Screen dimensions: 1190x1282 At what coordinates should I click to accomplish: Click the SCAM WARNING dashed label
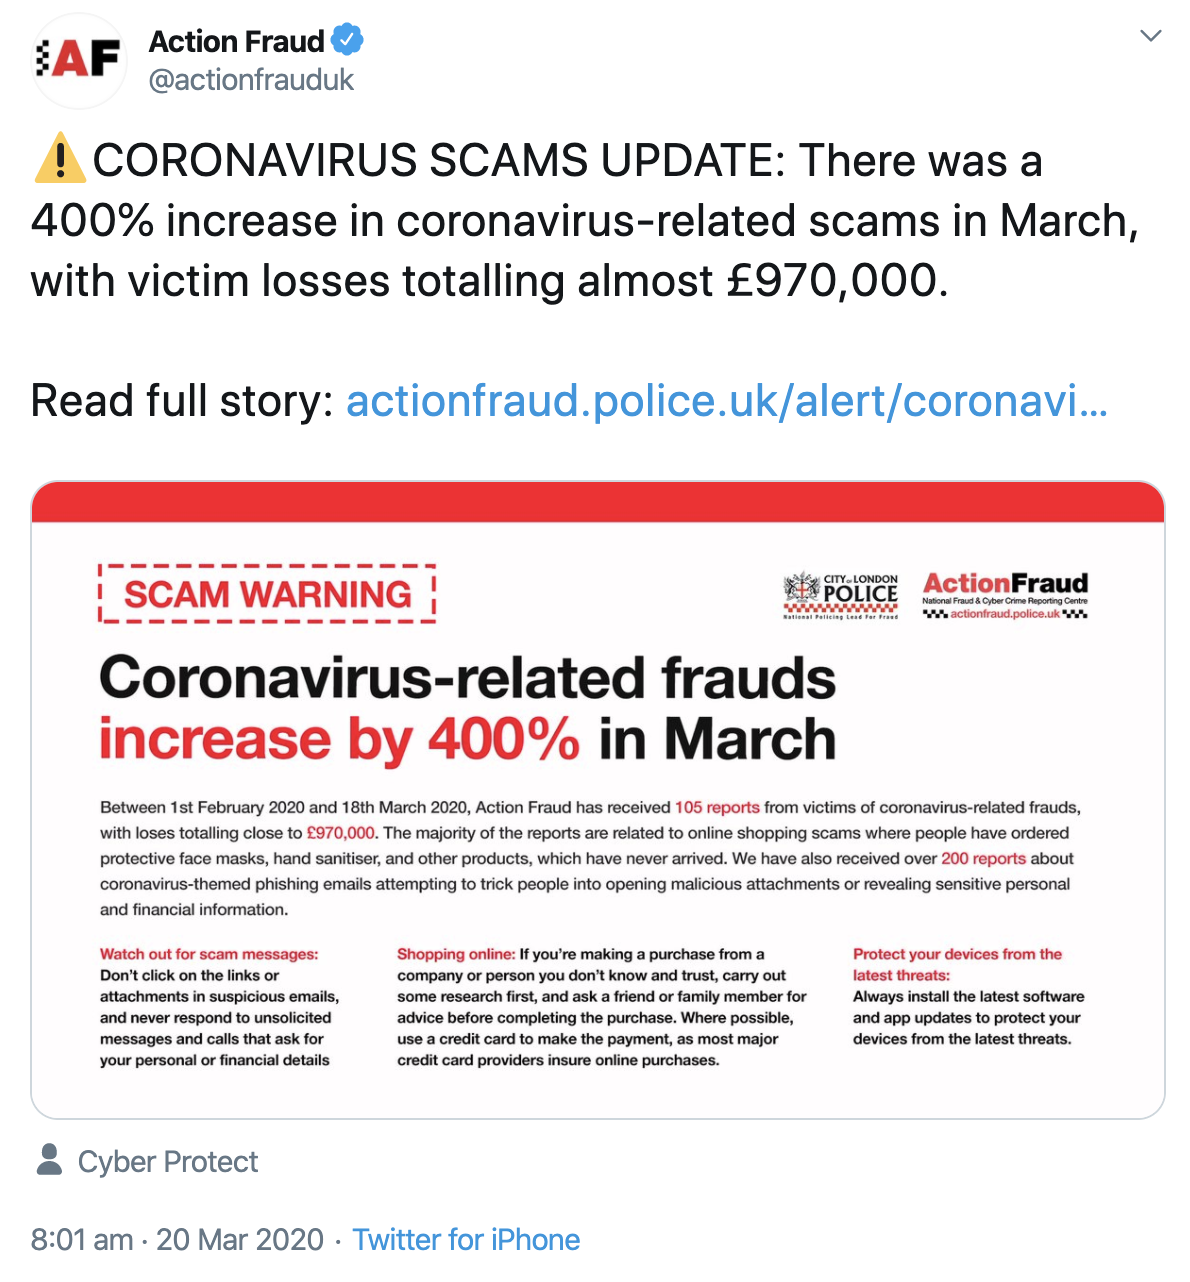(x=267, y=594)
